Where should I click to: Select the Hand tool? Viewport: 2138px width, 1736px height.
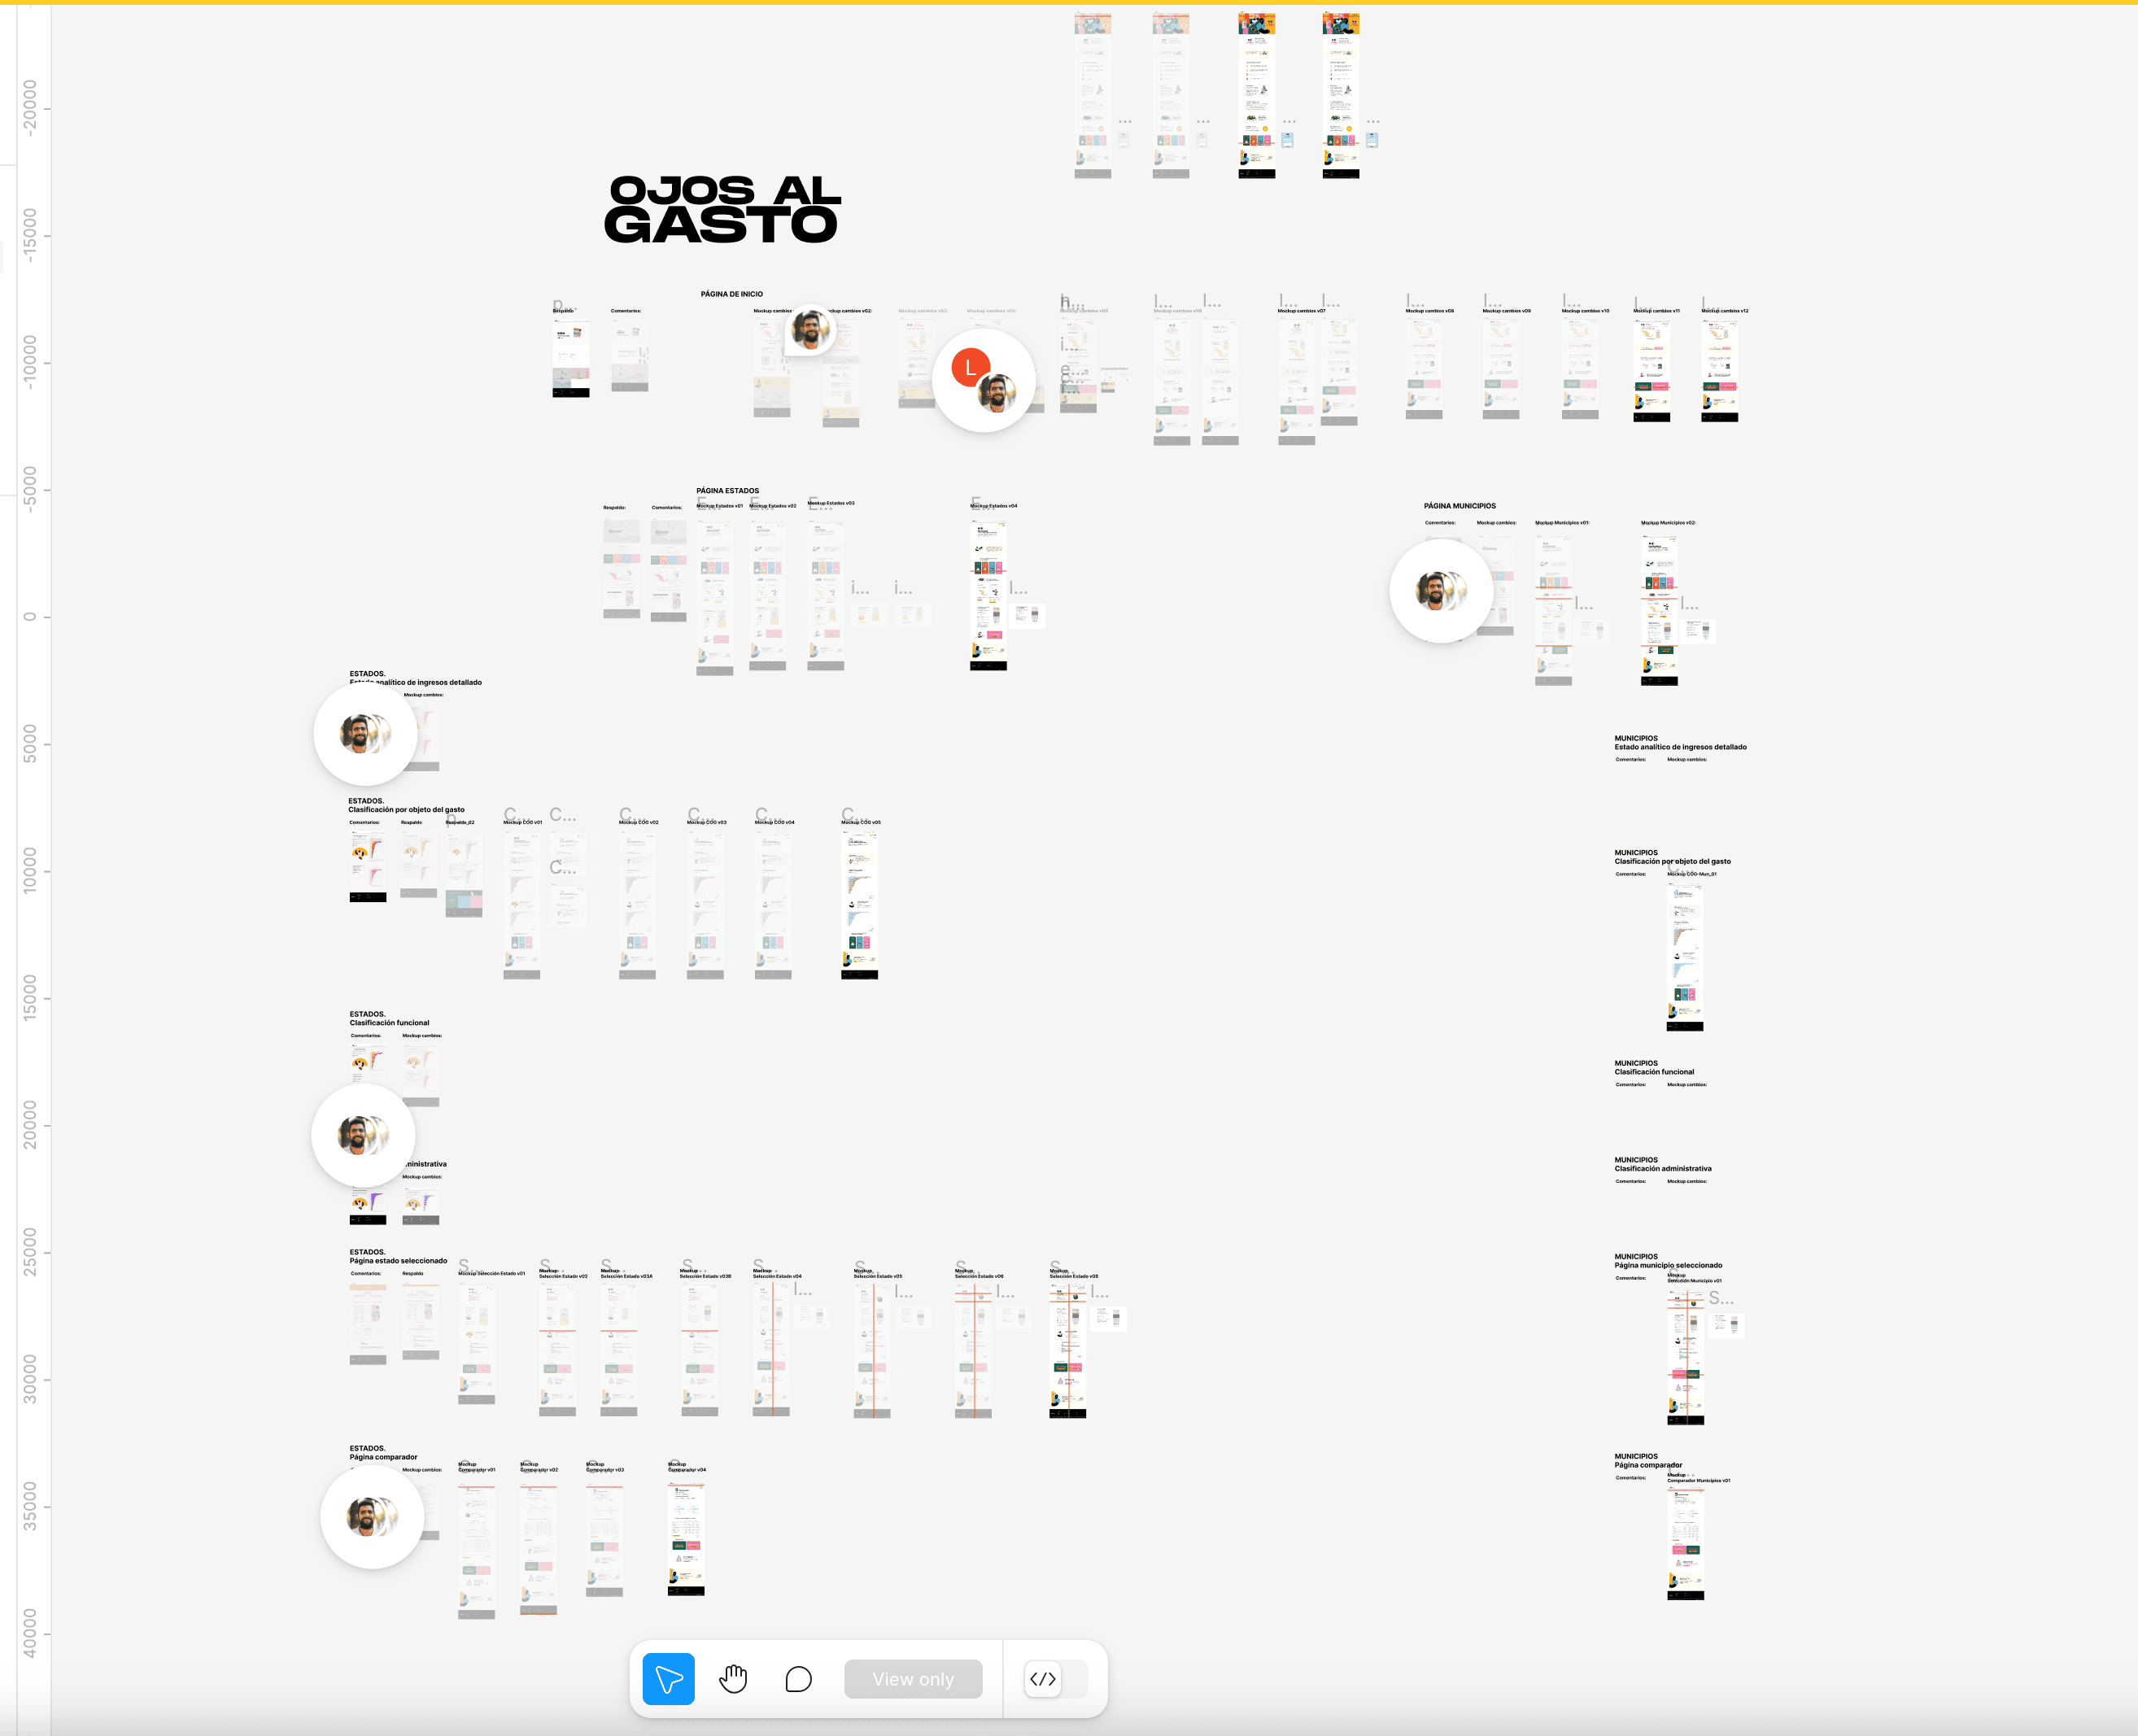tap(733, 1679)
